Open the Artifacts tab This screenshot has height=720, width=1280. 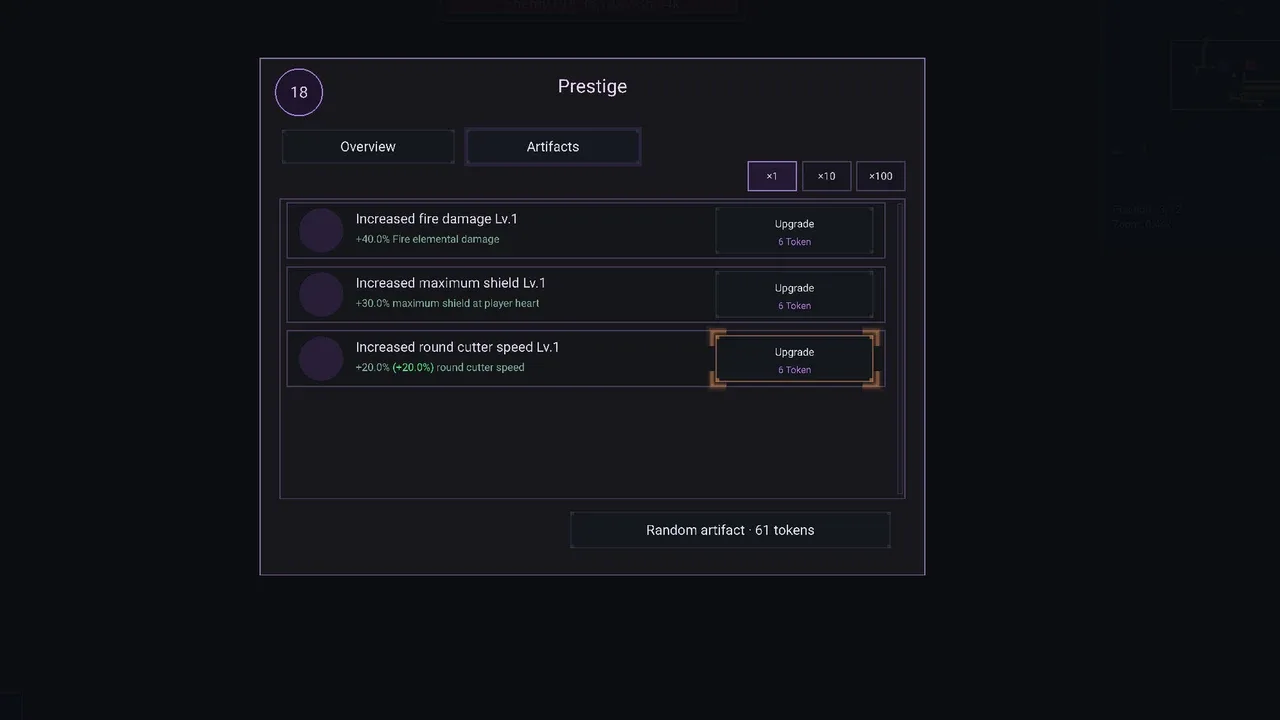click(553, 146)
